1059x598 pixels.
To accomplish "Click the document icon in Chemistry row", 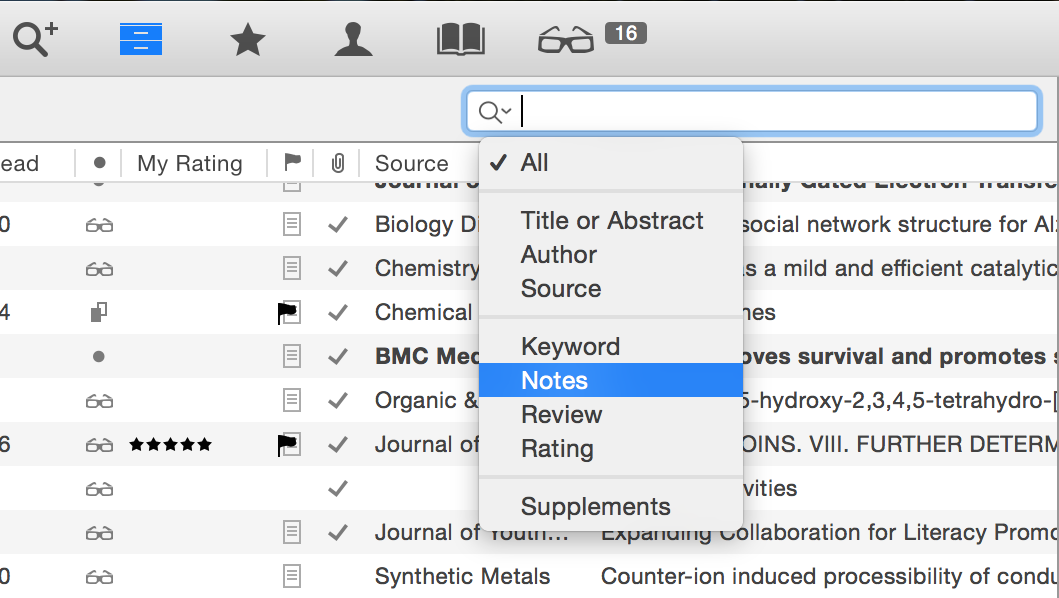I will coord(292,268).
